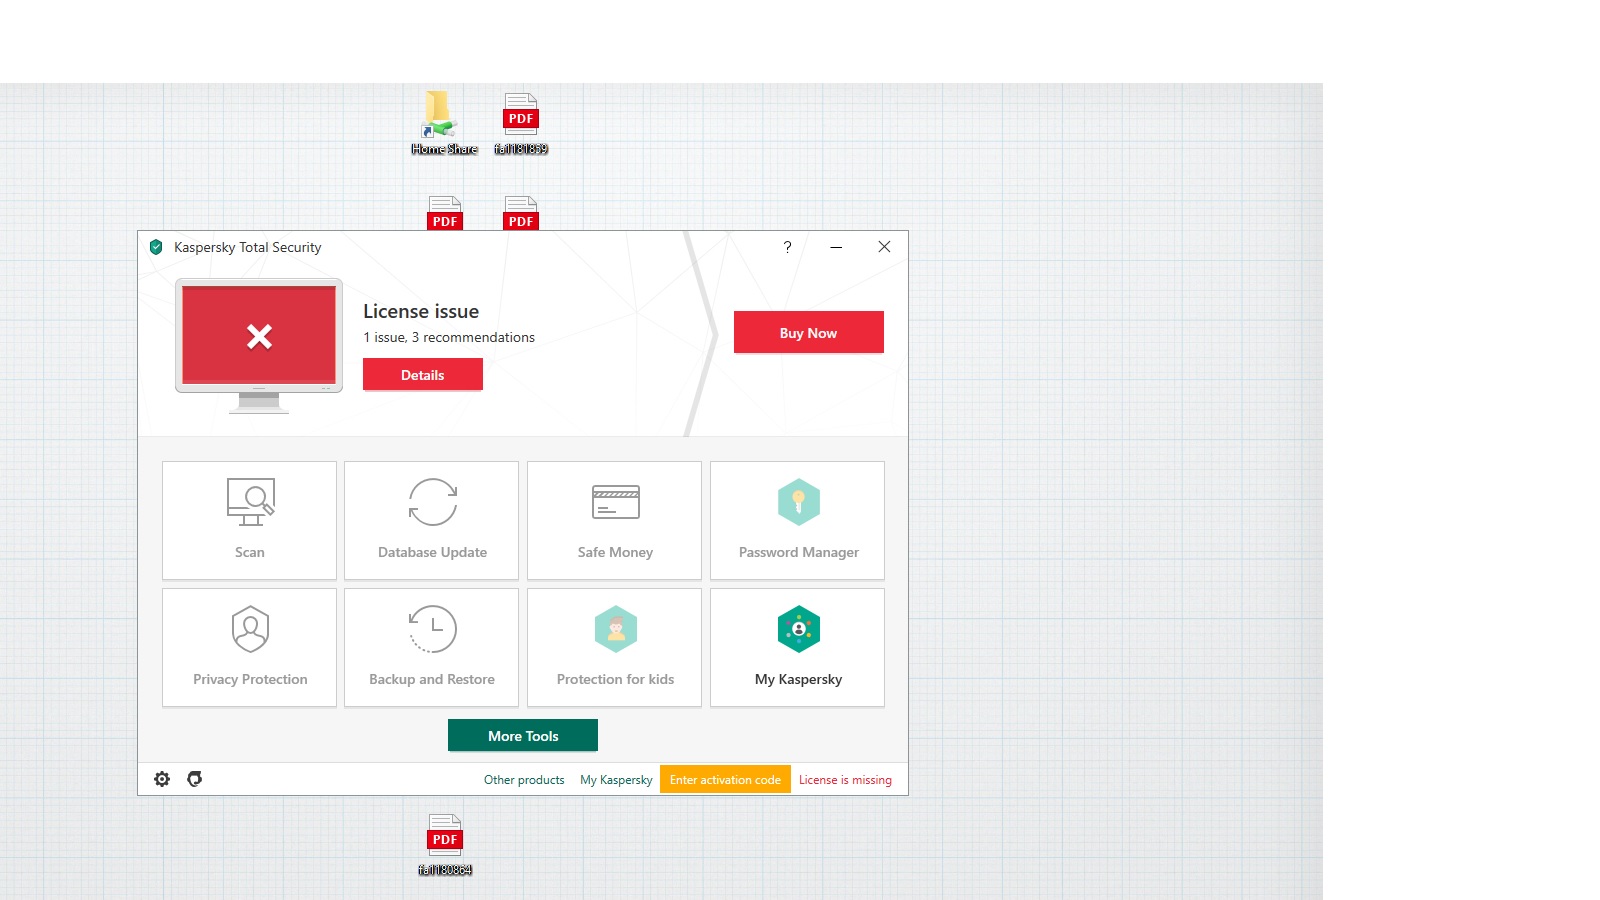The height and width of the screenshot is (900, 1600).
Task: Click the Kaspersky shield logo in title bar
Action: (x=156, y=247)
